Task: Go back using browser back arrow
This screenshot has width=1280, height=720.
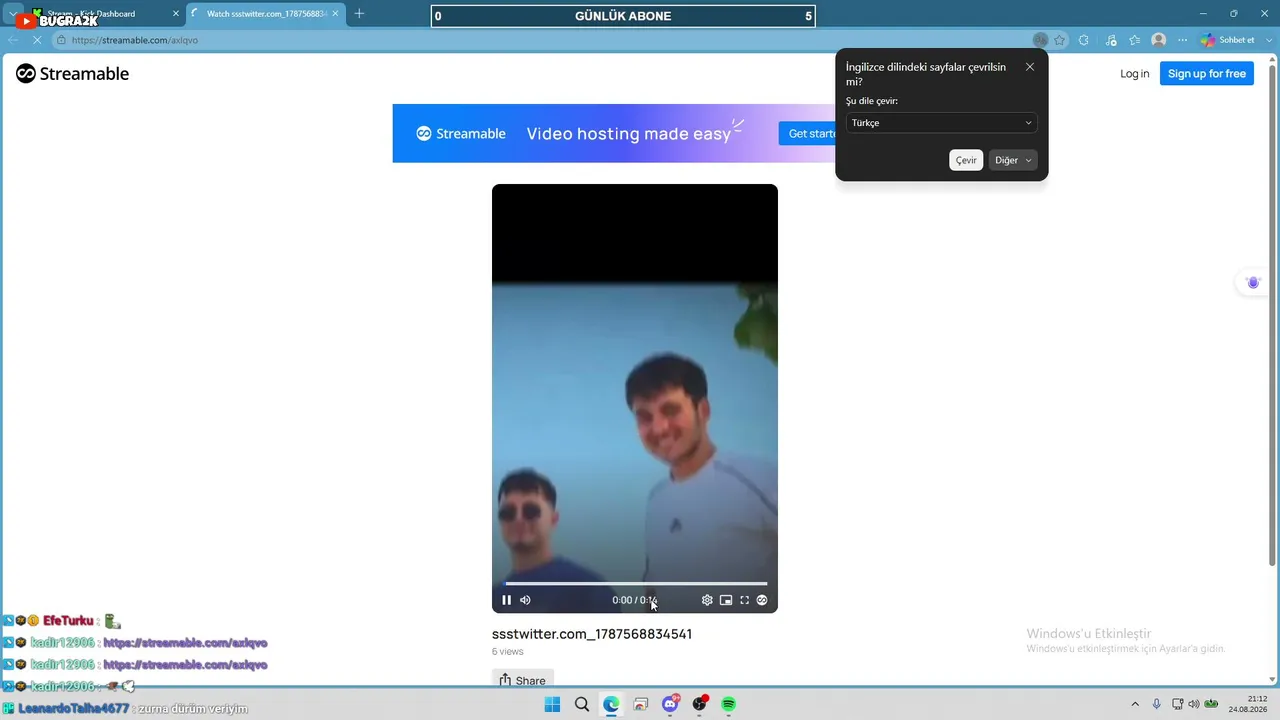Action: [12, 40]
